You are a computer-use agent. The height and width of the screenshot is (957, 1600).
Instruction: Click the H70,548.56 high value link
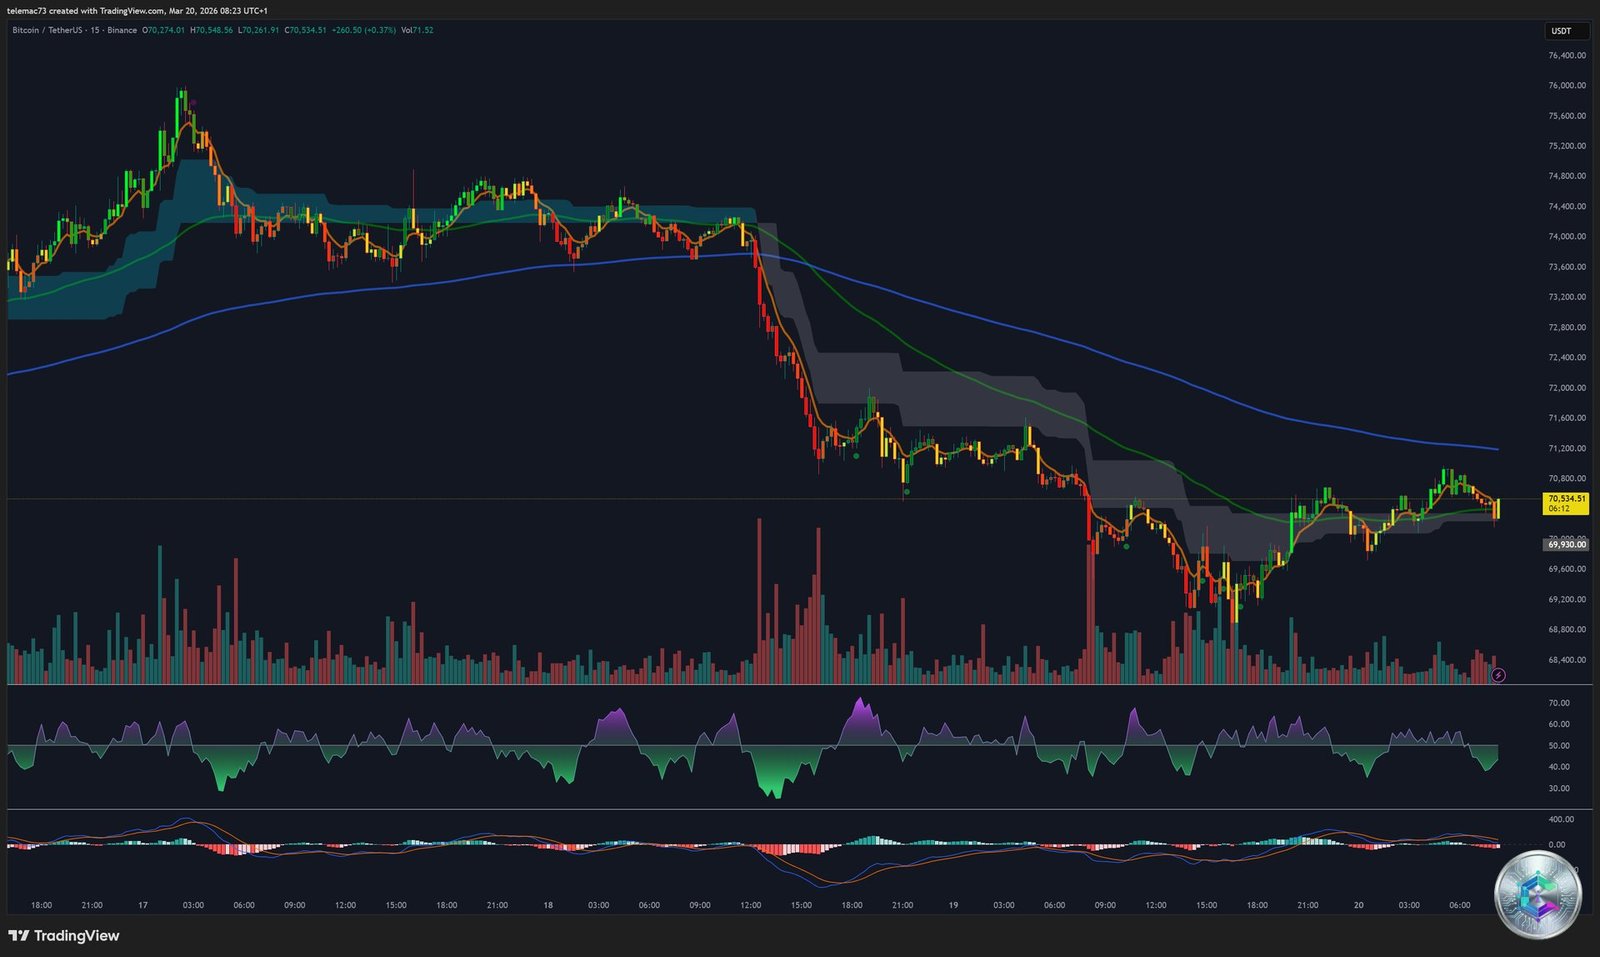[x=210, y=31]
